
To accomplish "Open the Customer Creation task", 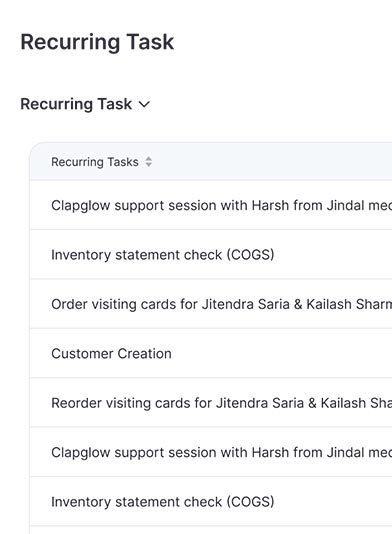I will click(211, 353).
